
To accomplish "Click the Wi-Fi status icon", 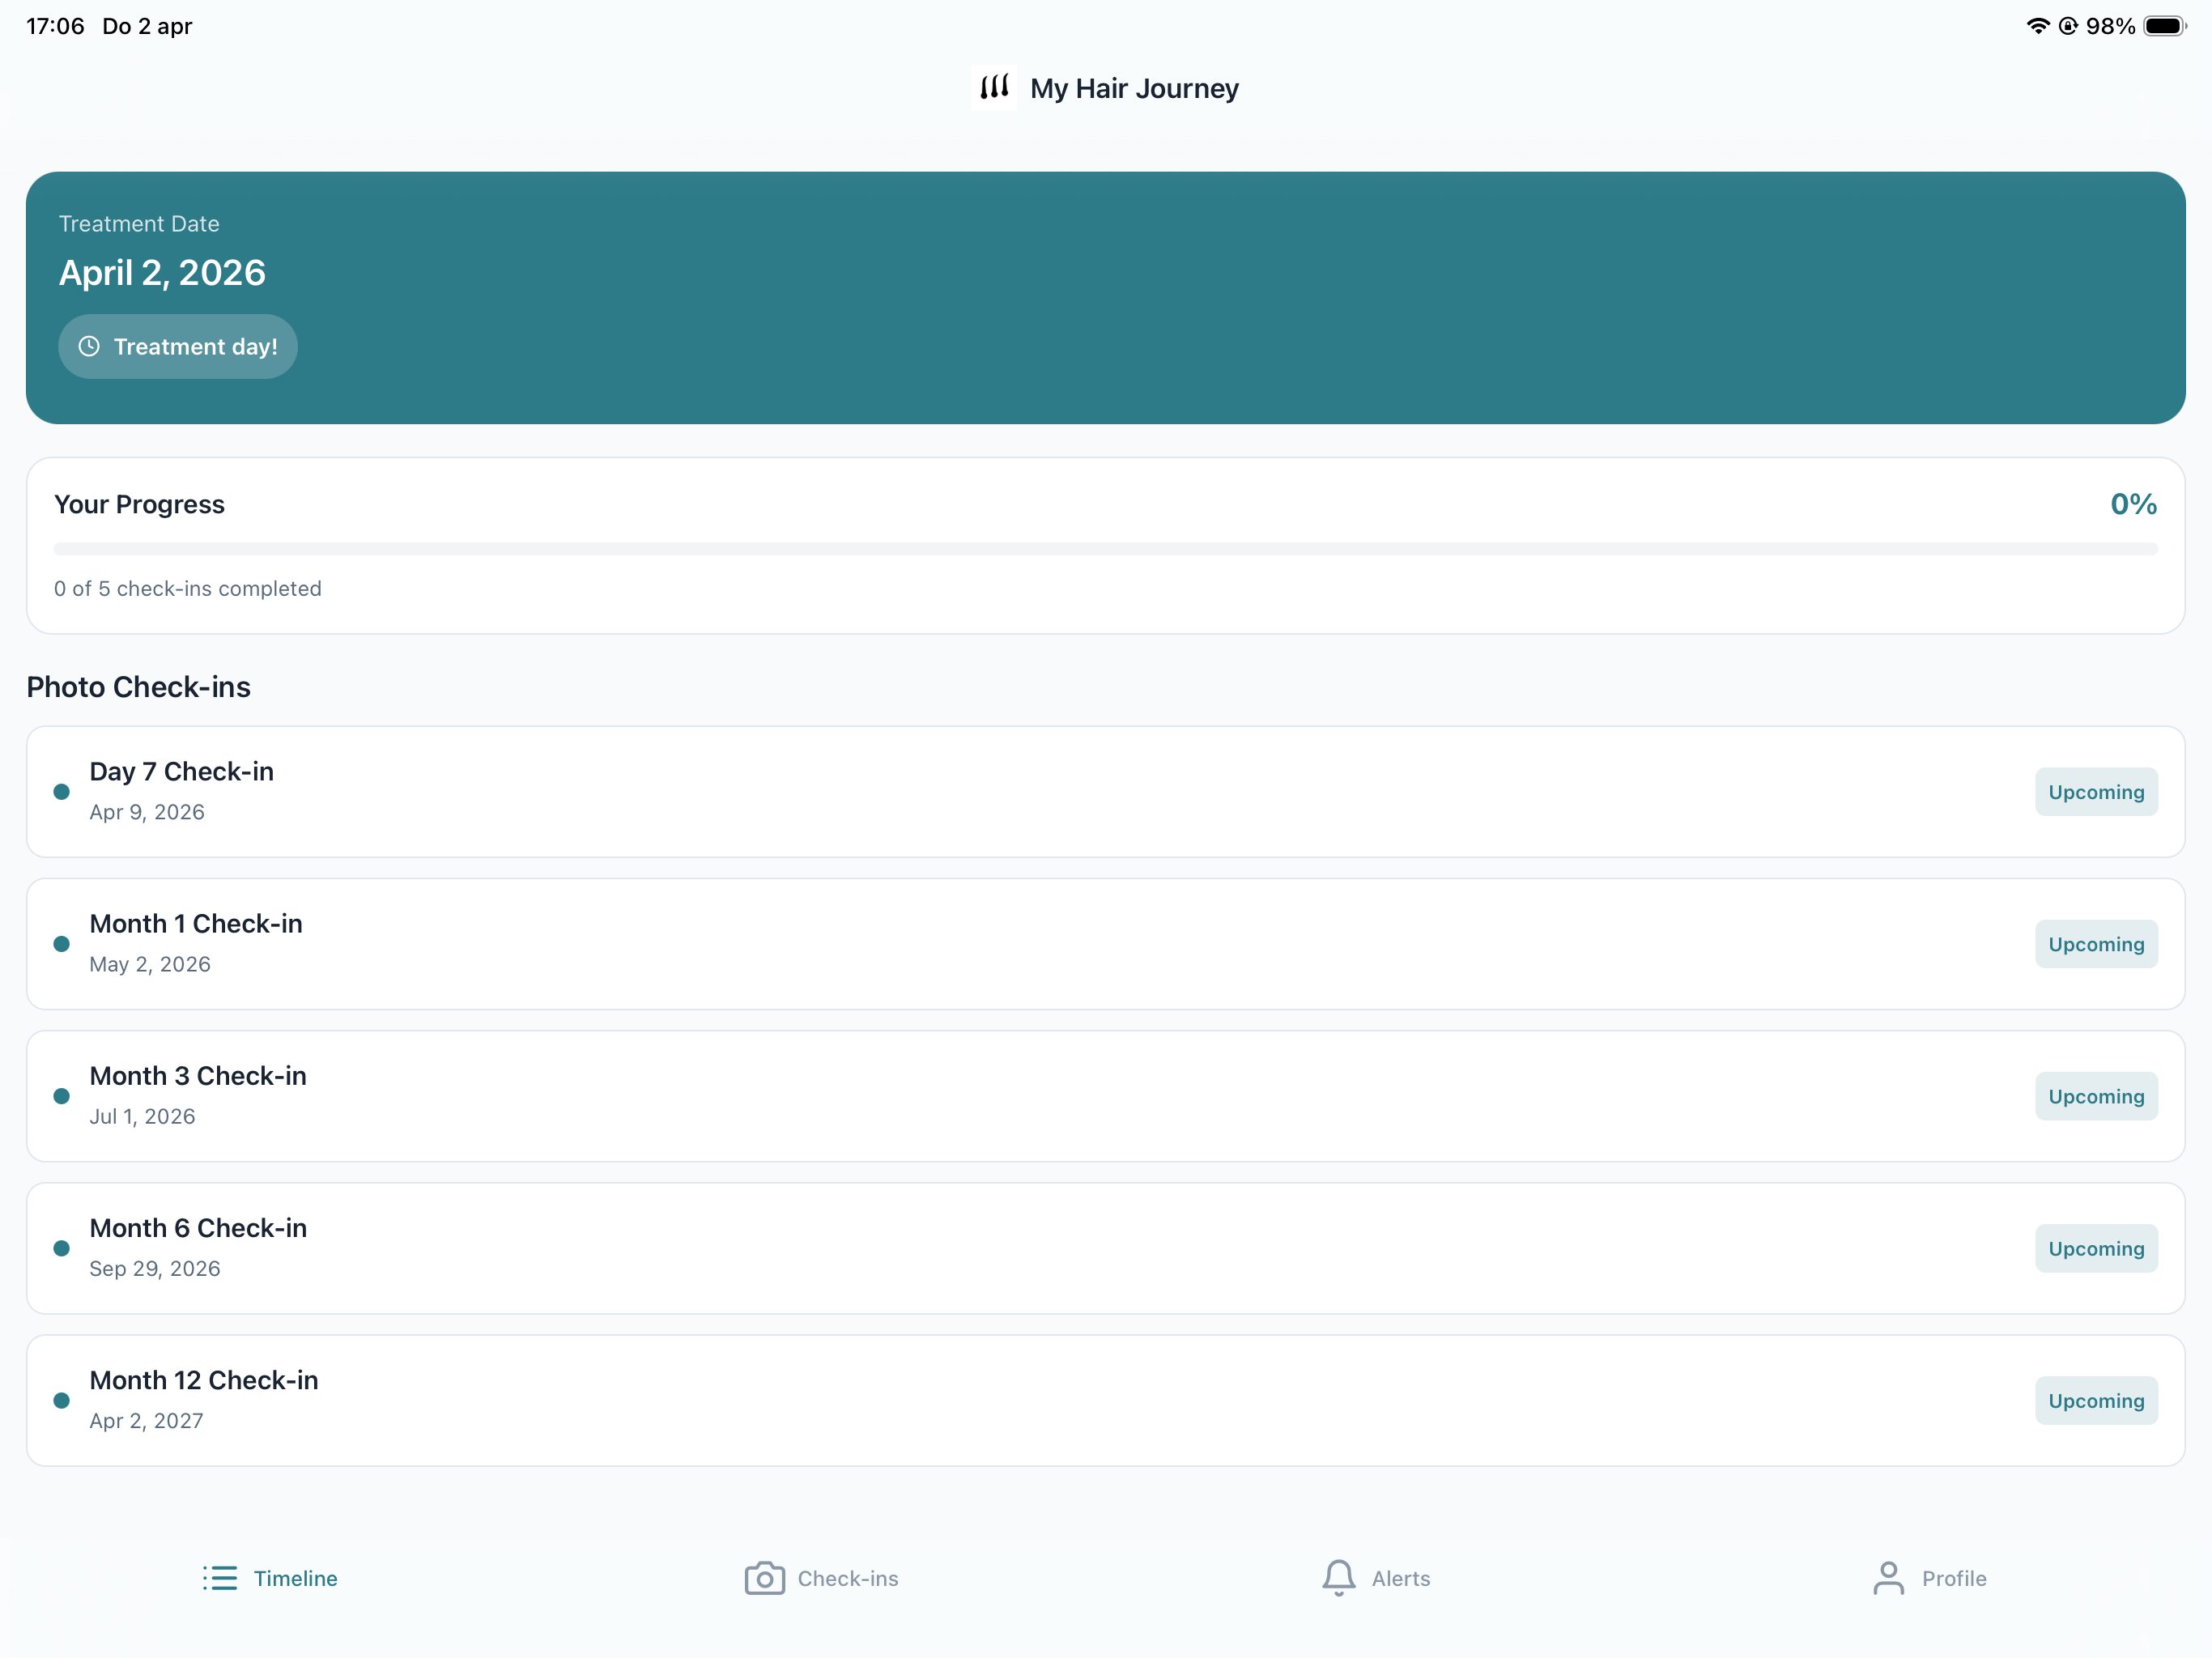I will tap(2037, 26).
